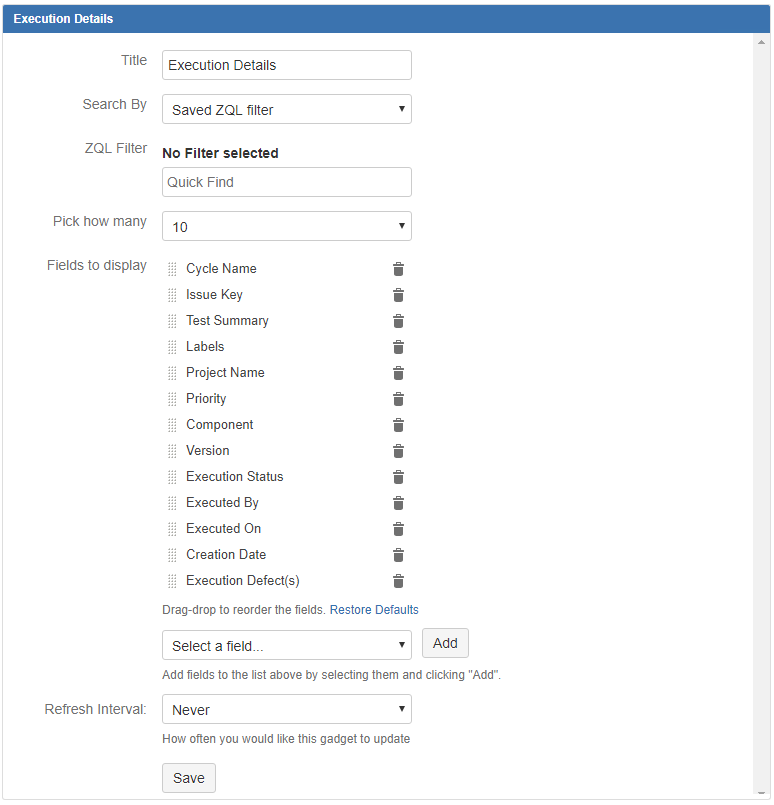Delete the Creation Date field
This screenshot has width=774, height=805.
coord(398,554)
